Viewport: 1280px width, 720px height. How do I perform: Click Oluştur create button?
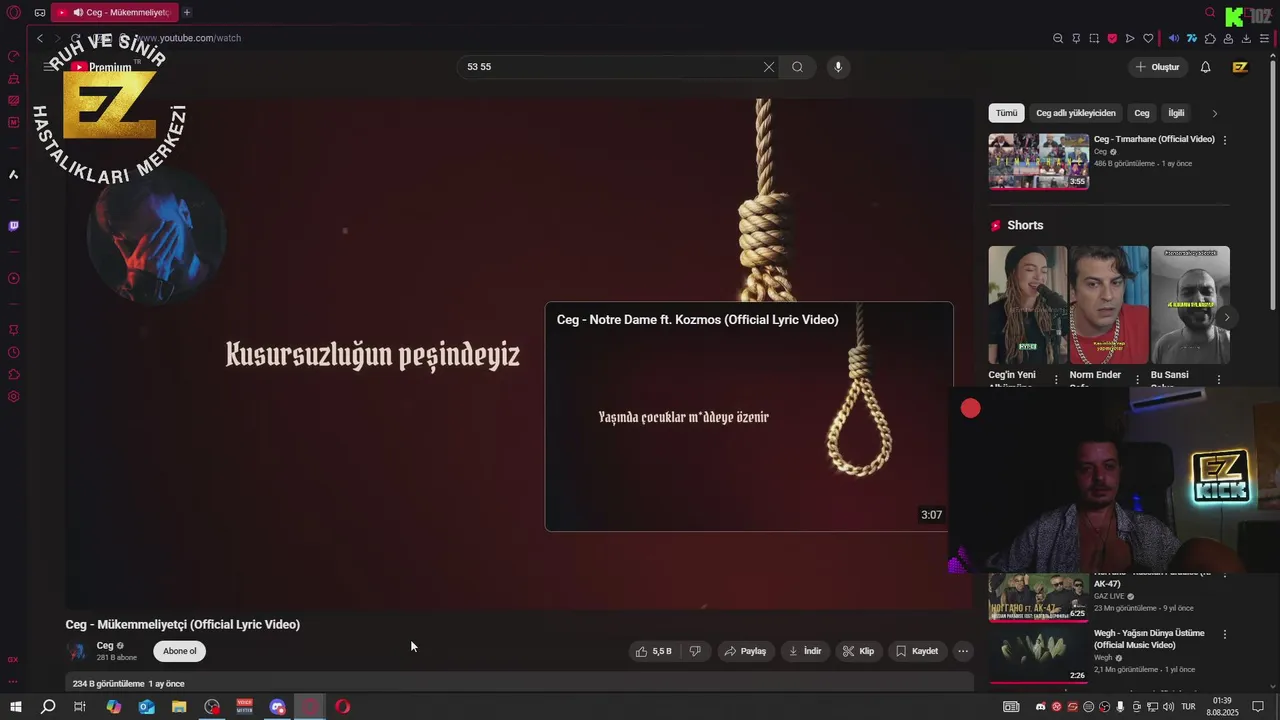point(1158,67)
